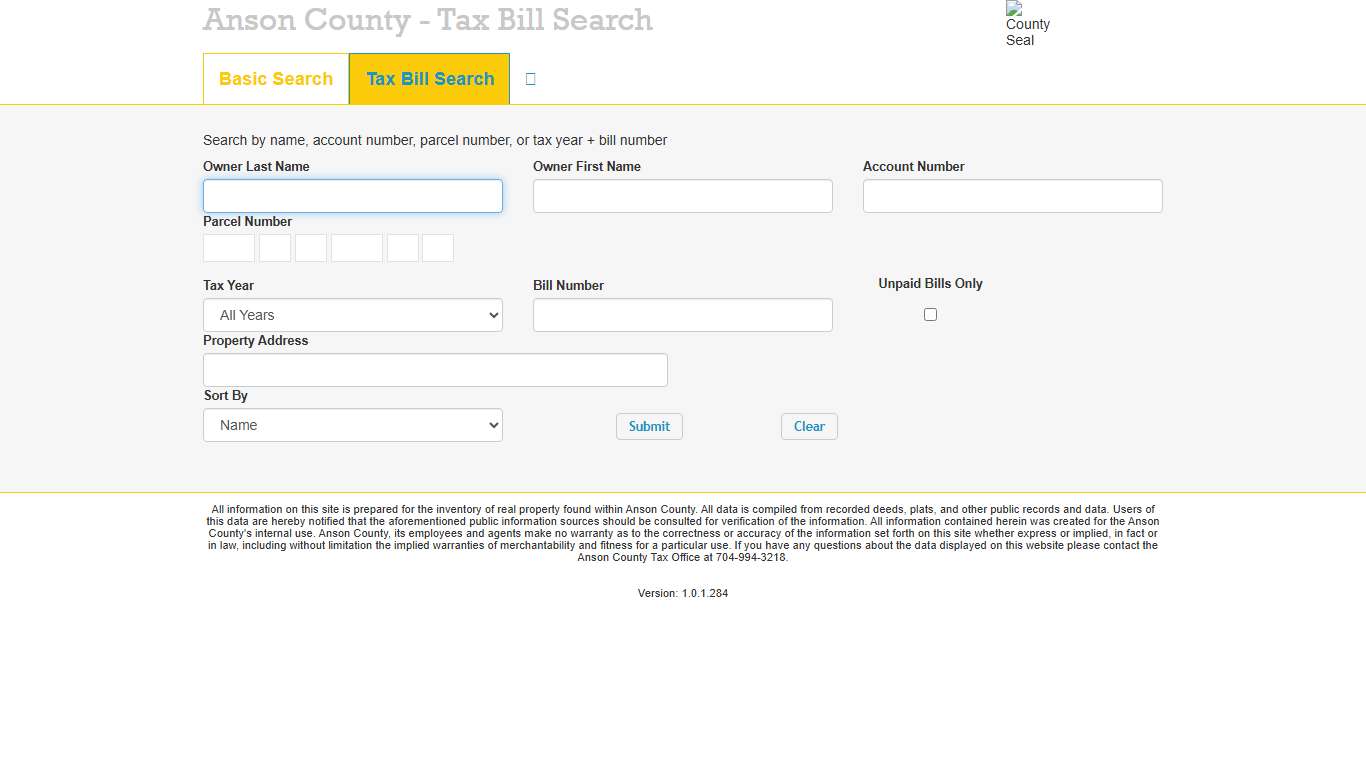Switch to the Basic Search tab
This screenshot has width=1366, height=768.
pyautogui.click(x=275, y=78)
